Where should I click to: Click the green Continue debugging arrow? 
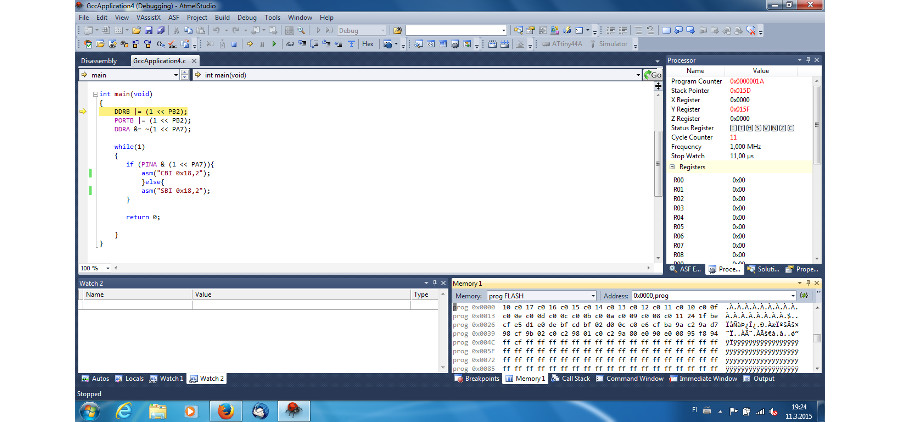[x=274, y=44]
